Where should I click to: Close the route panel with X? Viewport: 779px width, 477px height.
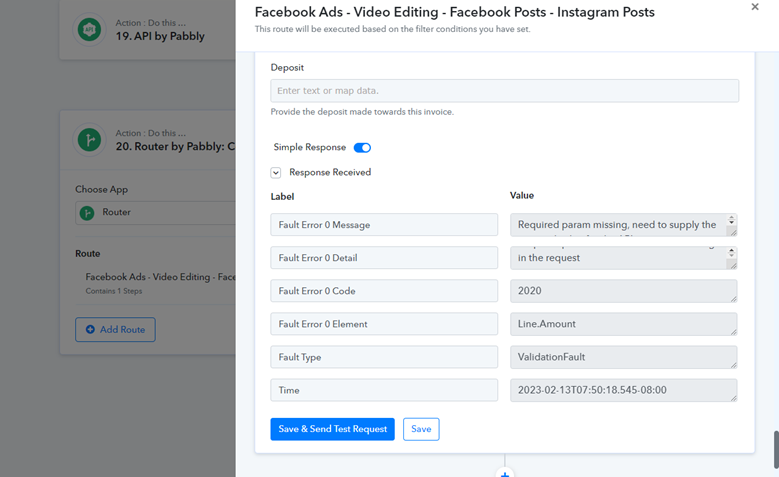tap(755, 7)
